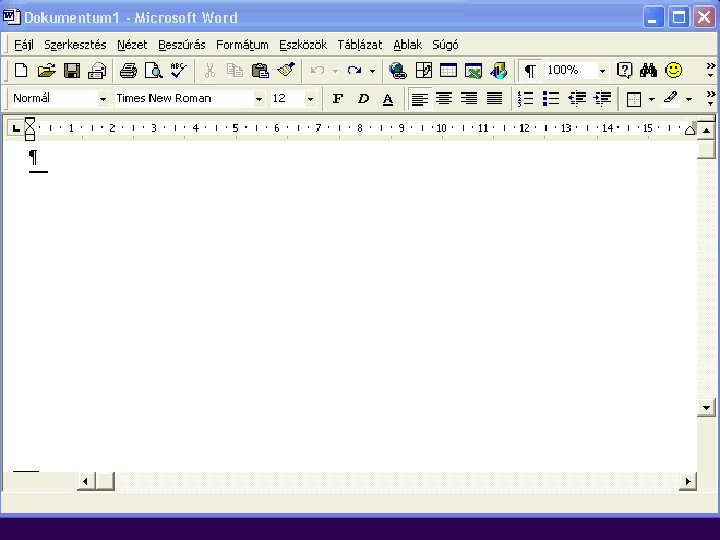Open the Fájl menu
Screen dimensions: 720x540
(x=24, y=45)
